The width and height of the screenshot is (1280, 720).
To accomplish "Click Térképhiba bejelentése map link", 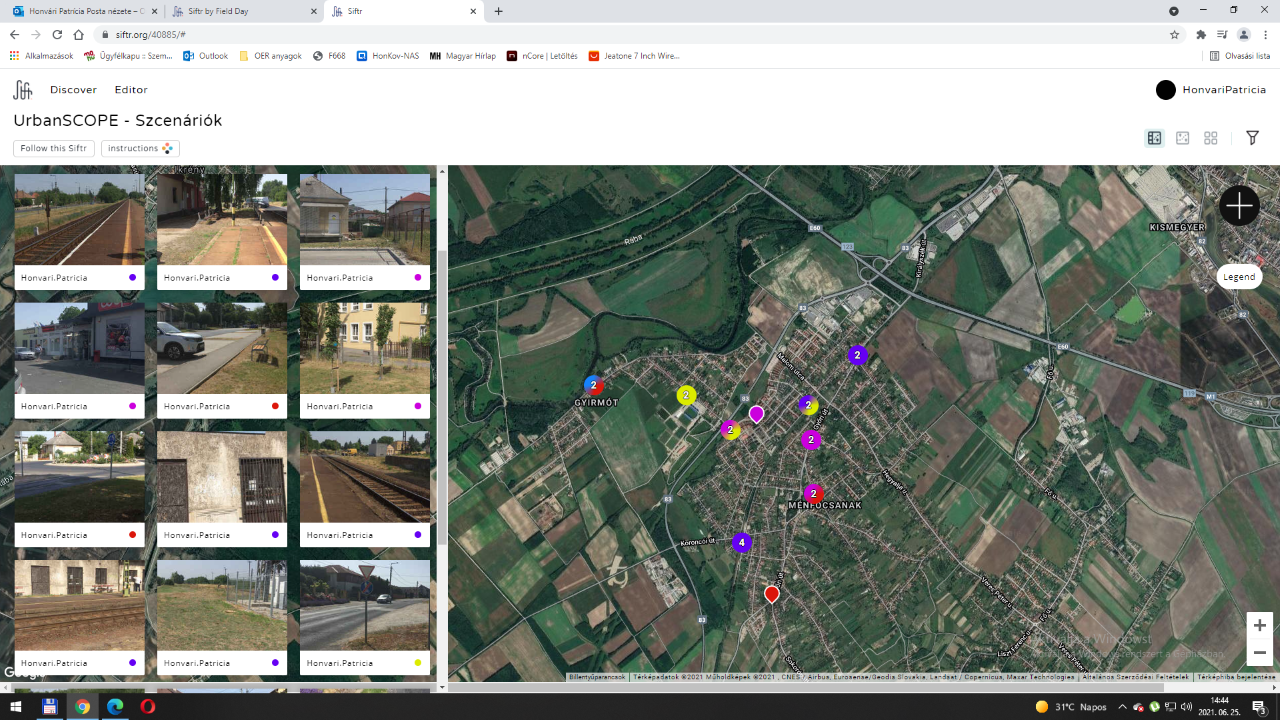I will (1238, 677).
